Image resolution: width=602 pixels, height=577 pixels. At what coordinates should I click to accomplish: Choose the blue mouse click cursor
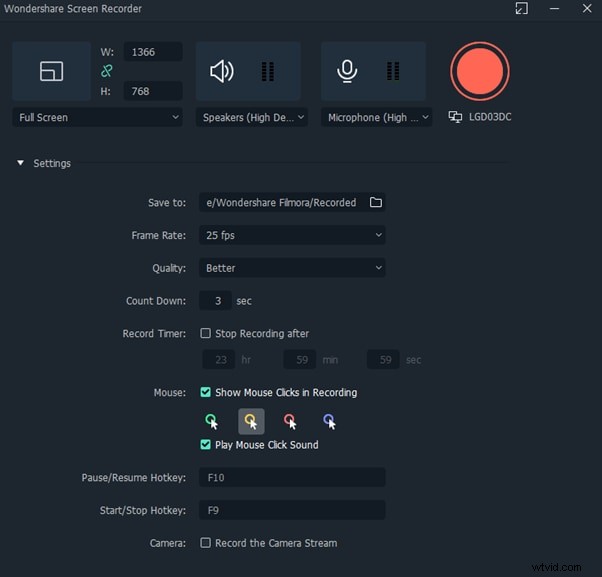pyautogui.click(x=329, y=421)
